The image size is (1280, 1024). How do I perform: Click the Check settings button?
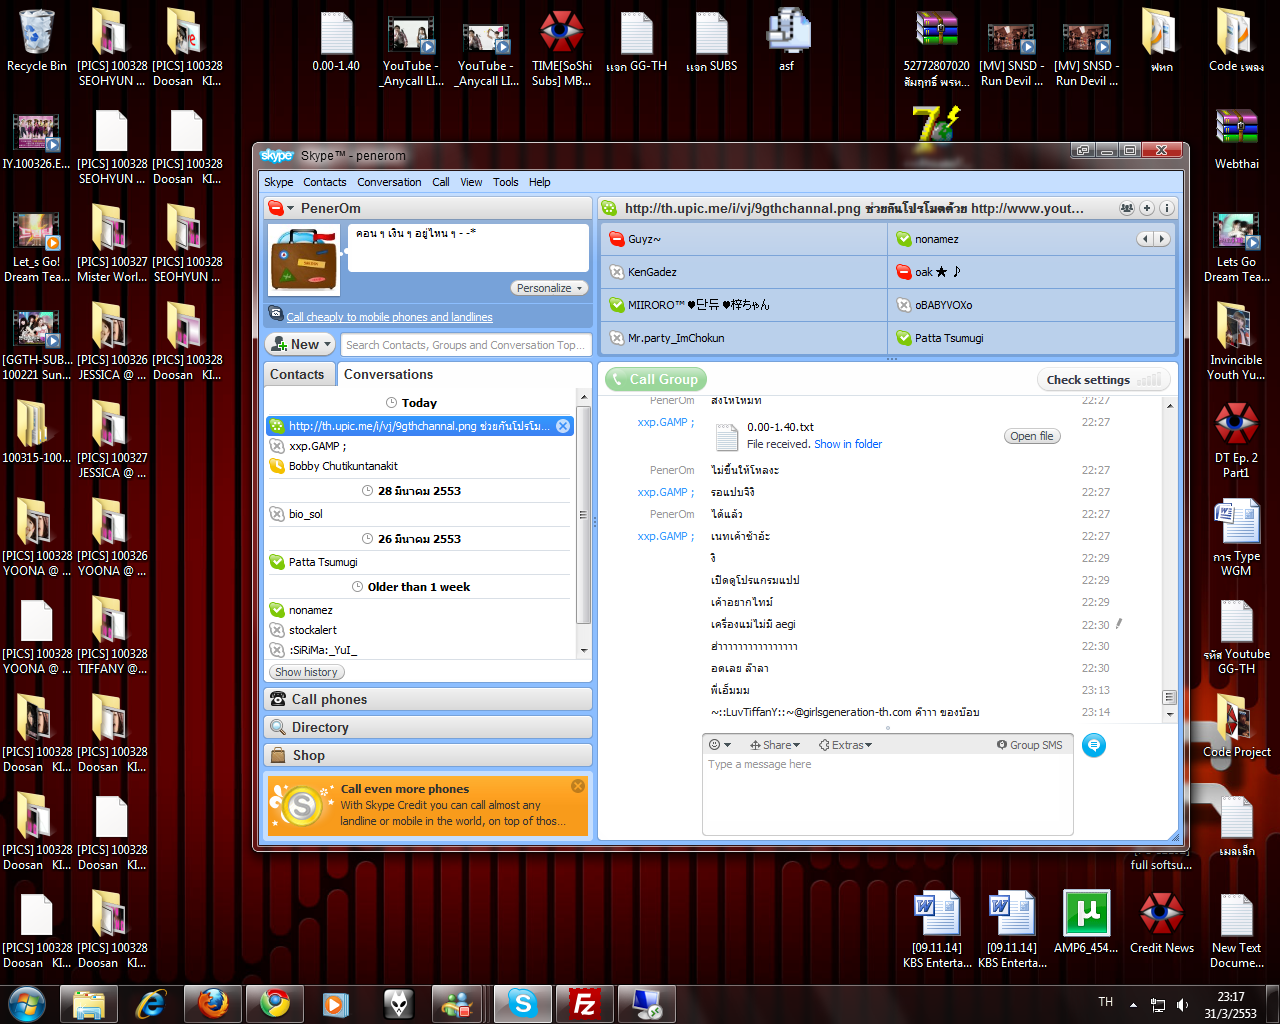point(1103,380)
